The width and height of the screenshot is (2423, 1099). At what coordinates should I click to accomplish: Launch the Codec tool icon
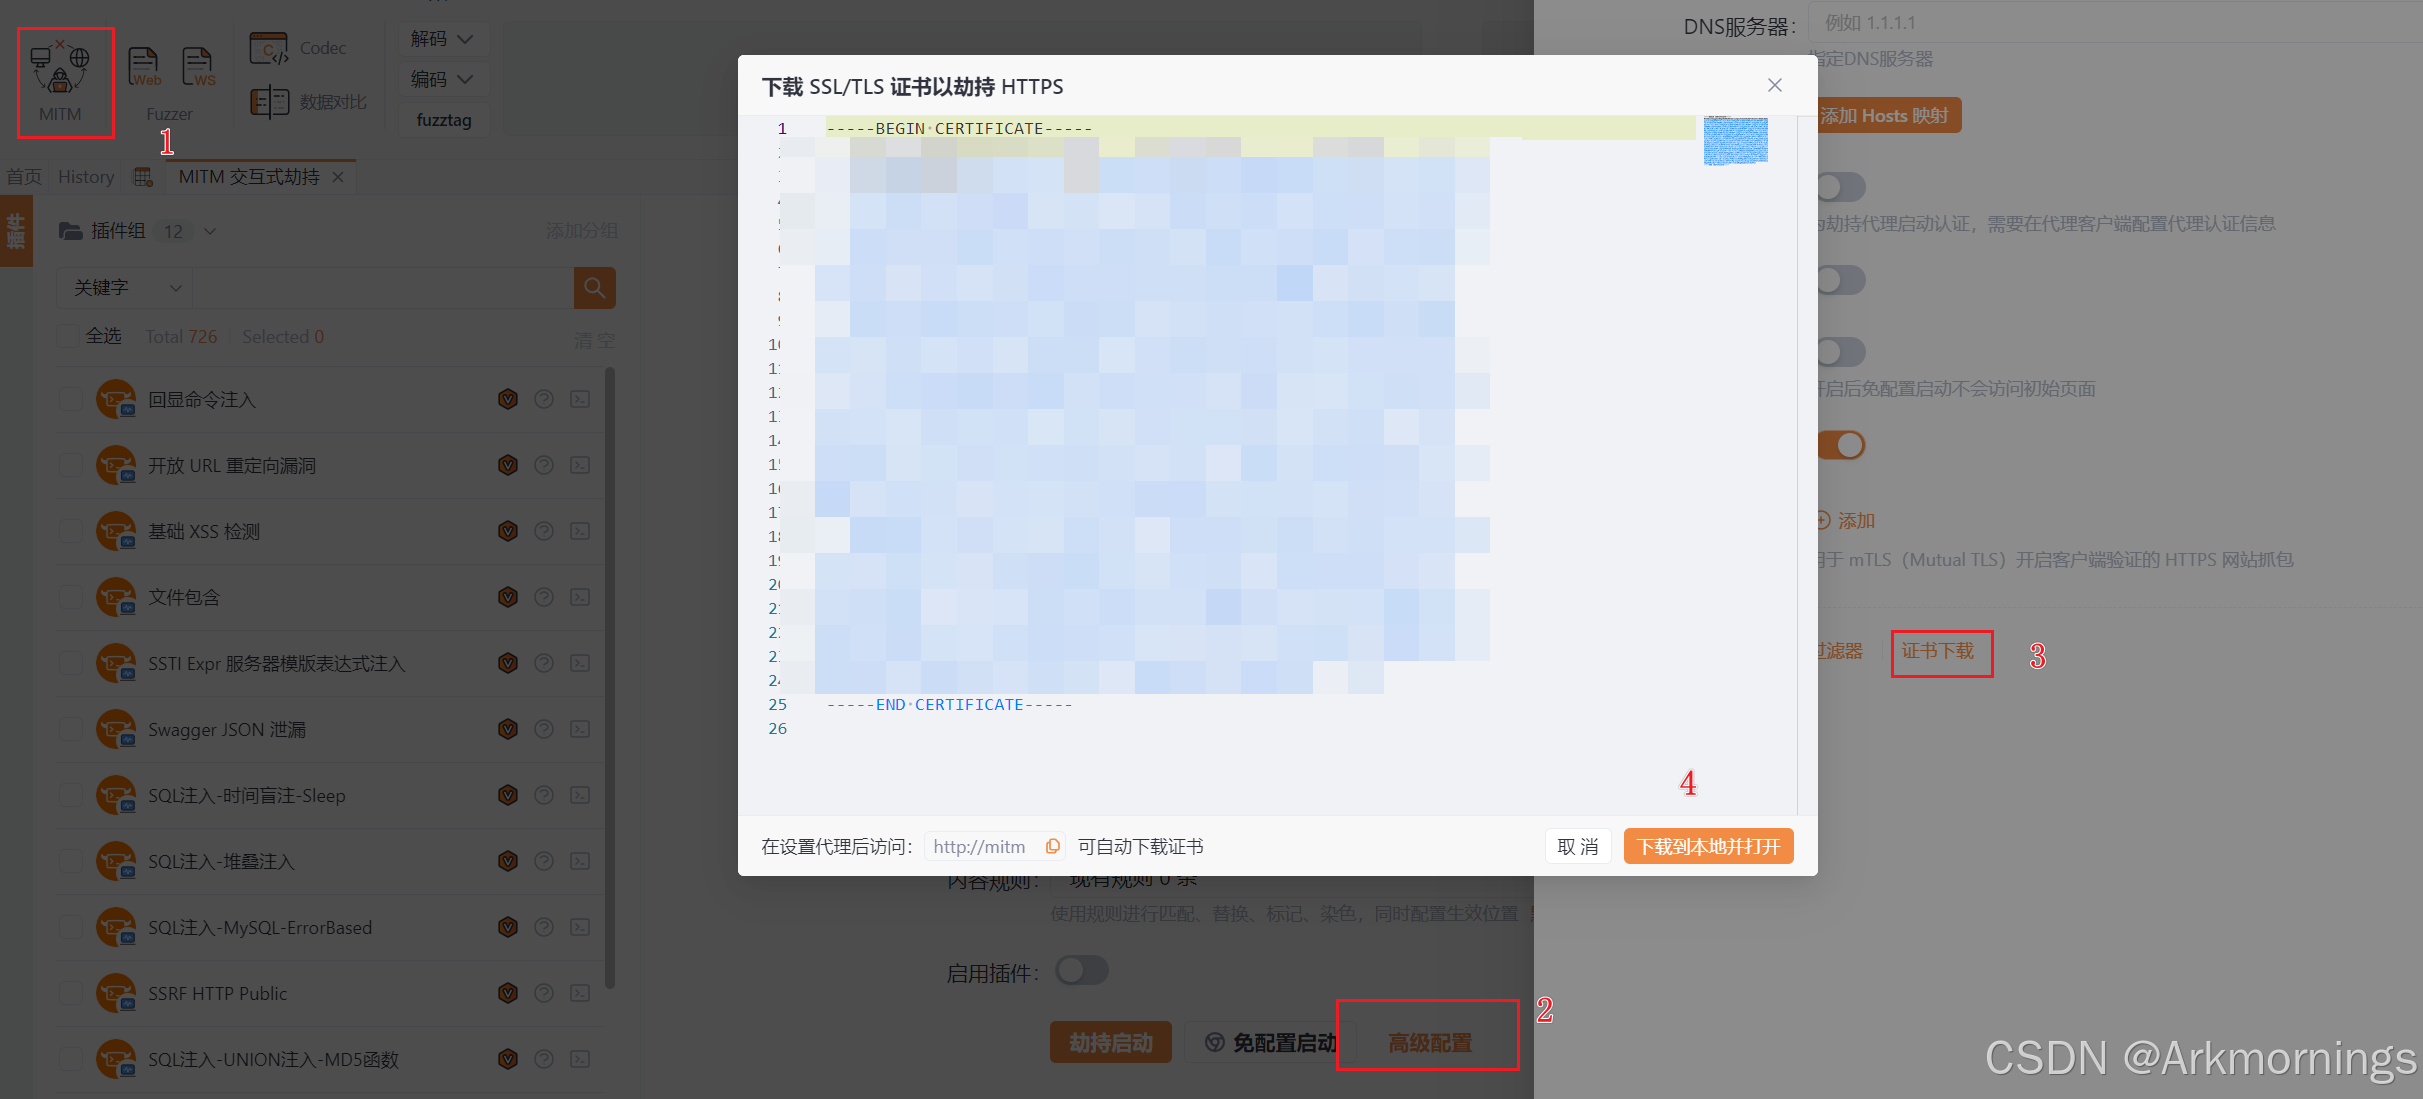pos(268,47)
